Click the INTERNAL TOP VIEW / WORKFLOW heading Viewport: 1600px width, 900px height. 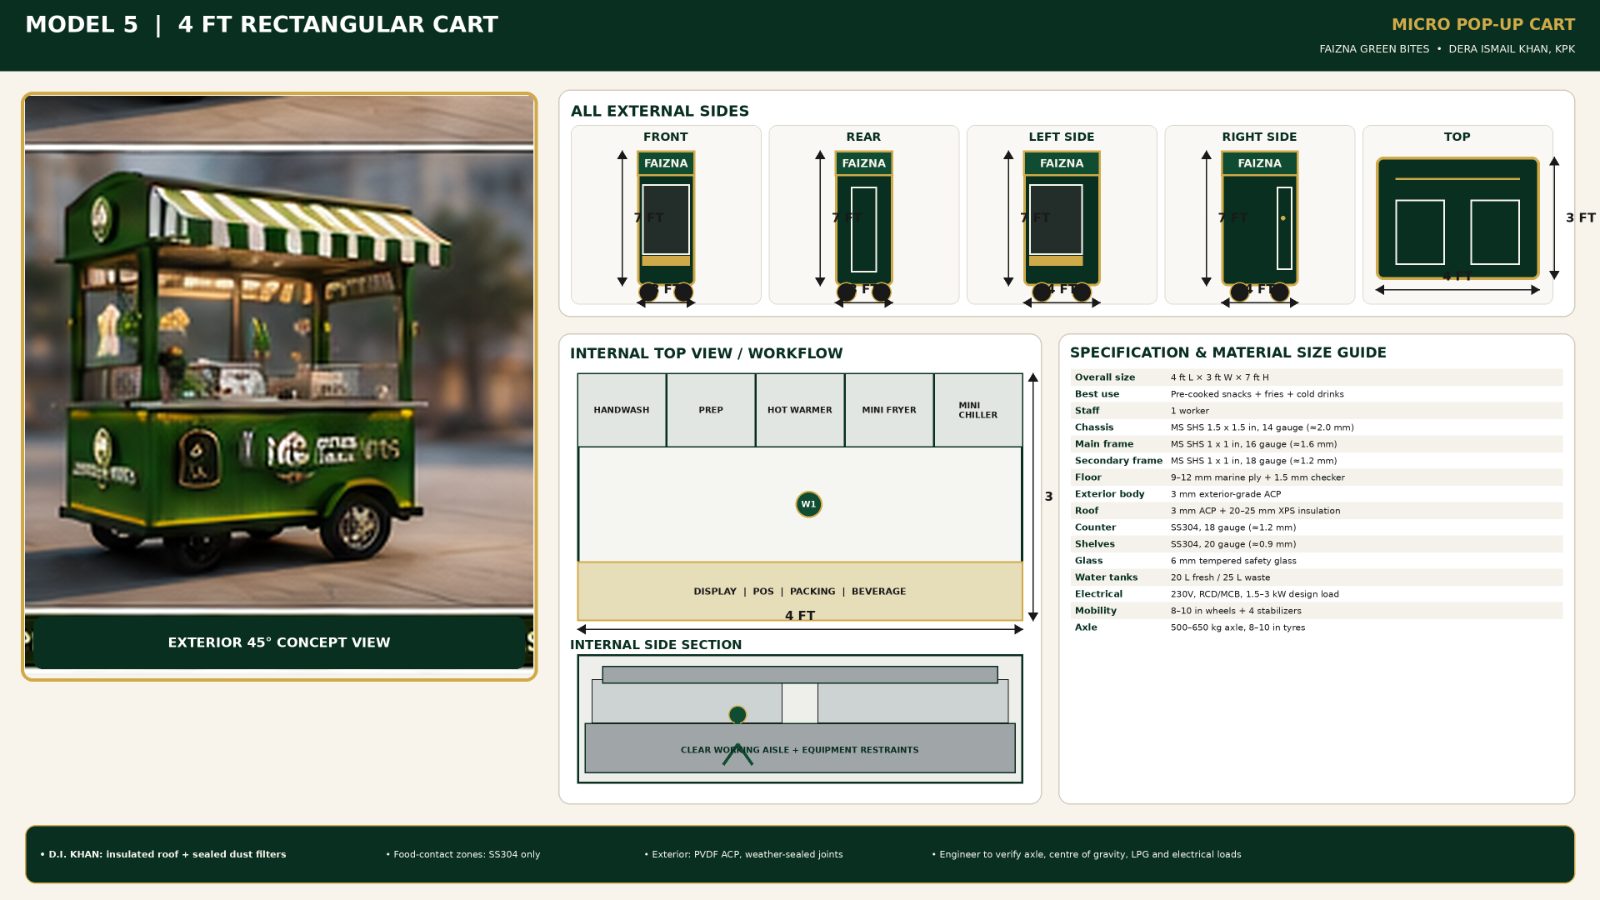click(x=706, y=353)
